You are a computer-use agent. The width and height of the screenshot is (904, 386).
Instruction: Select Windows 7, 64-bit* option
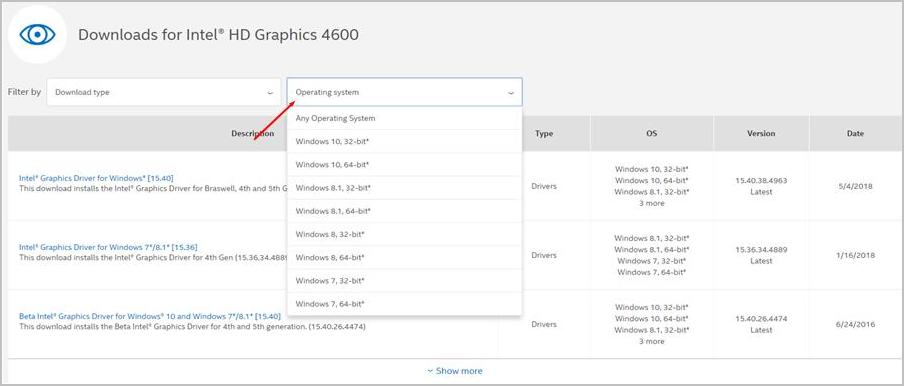click(x=405, y=304)
